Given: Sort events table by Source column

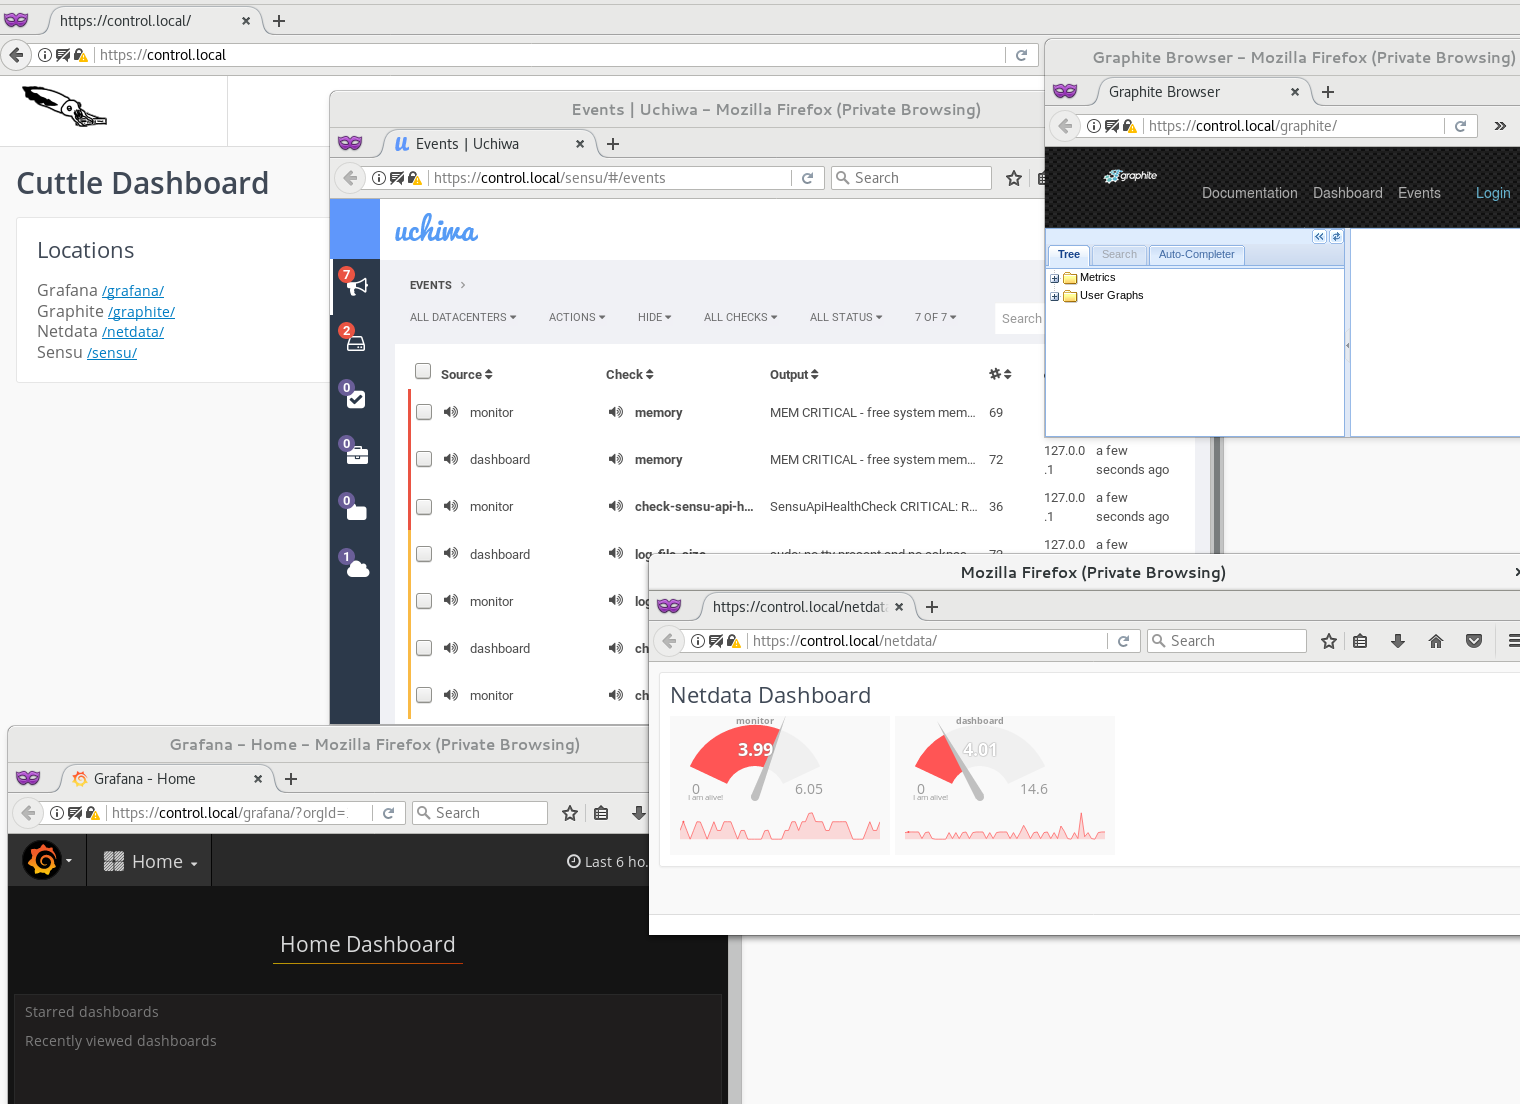Looking at the screenshot, I should [466, 375].
